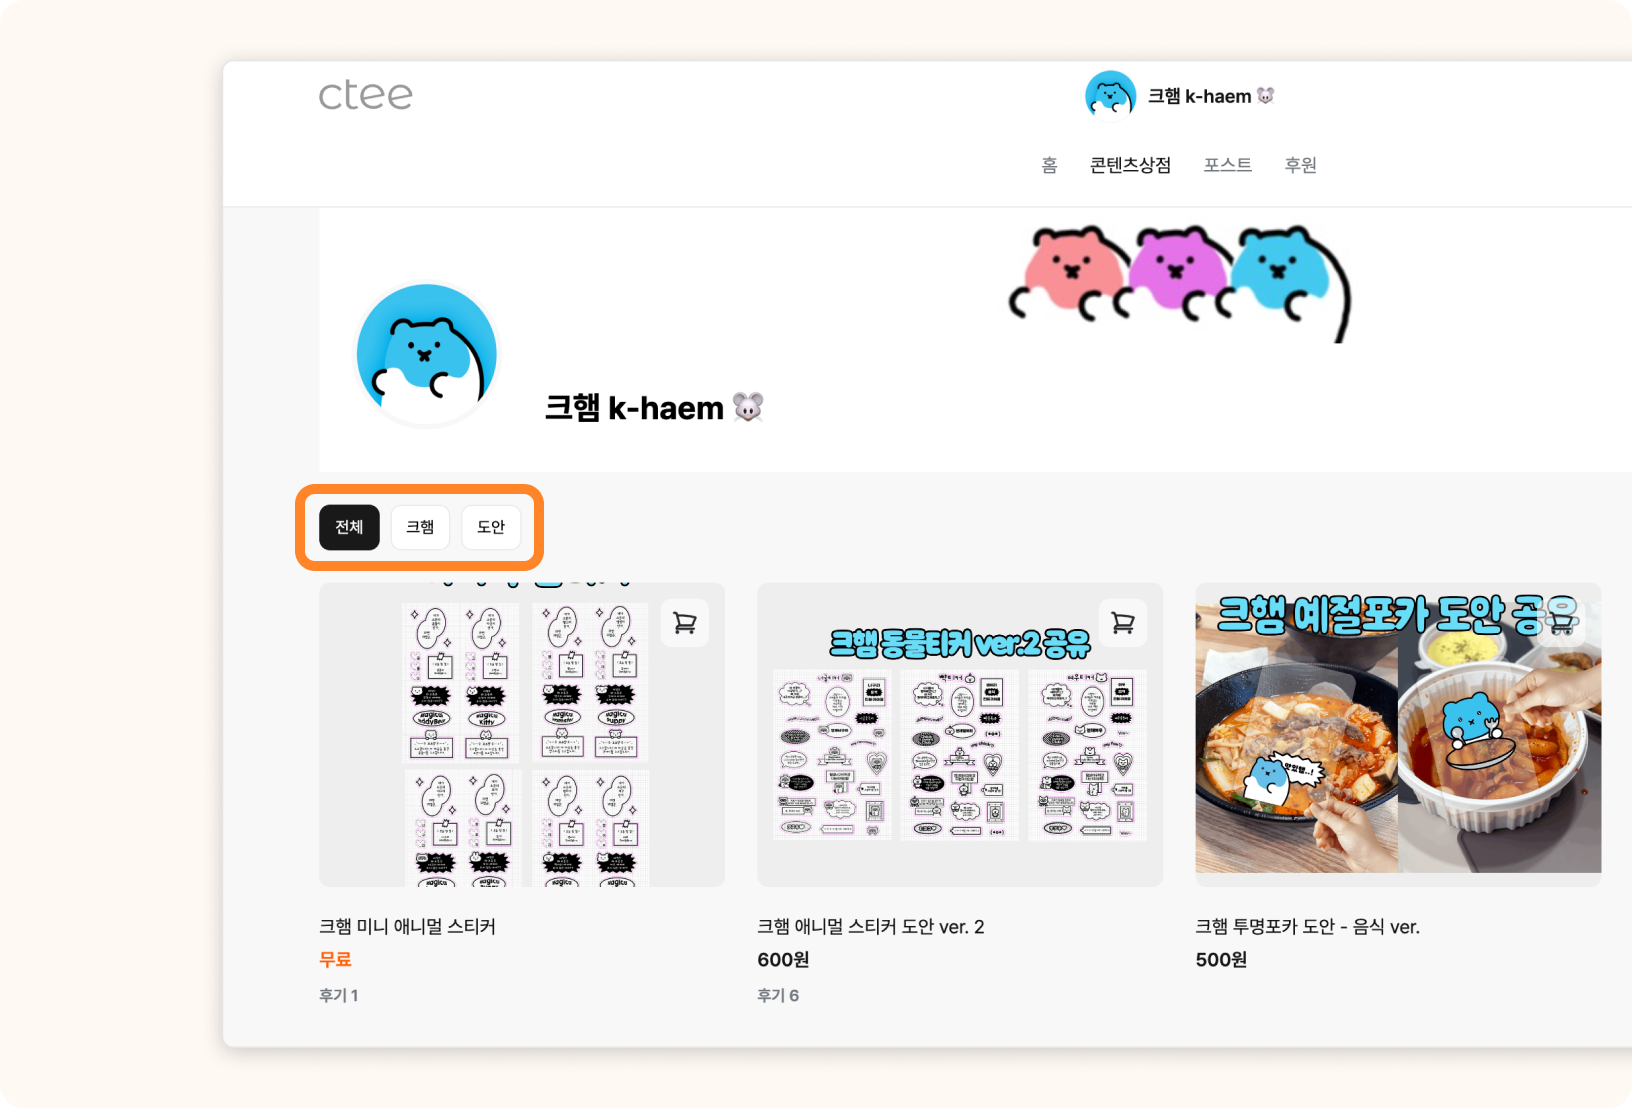The image size is (1632, 1108).
Task: View 후기 6 reviews link
Action: point(778,995)
